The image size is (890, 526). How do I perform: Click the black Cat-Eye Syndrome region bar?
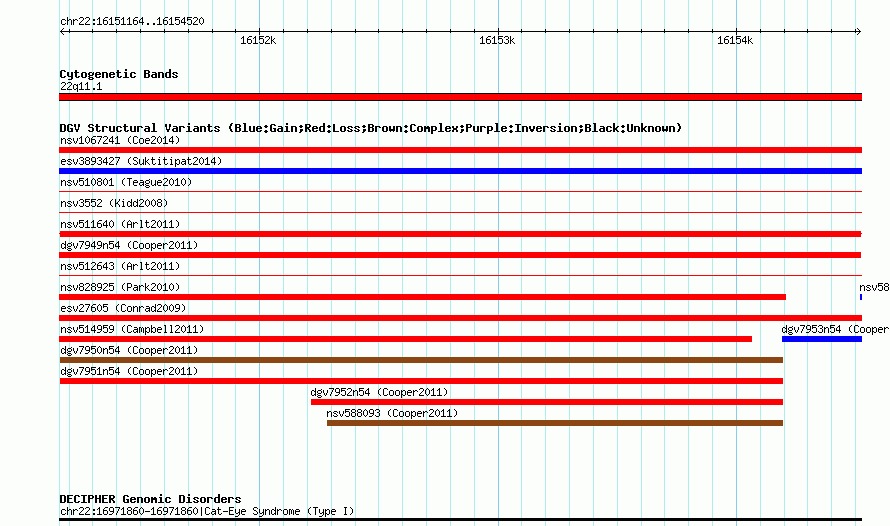[x=460, y=519]
